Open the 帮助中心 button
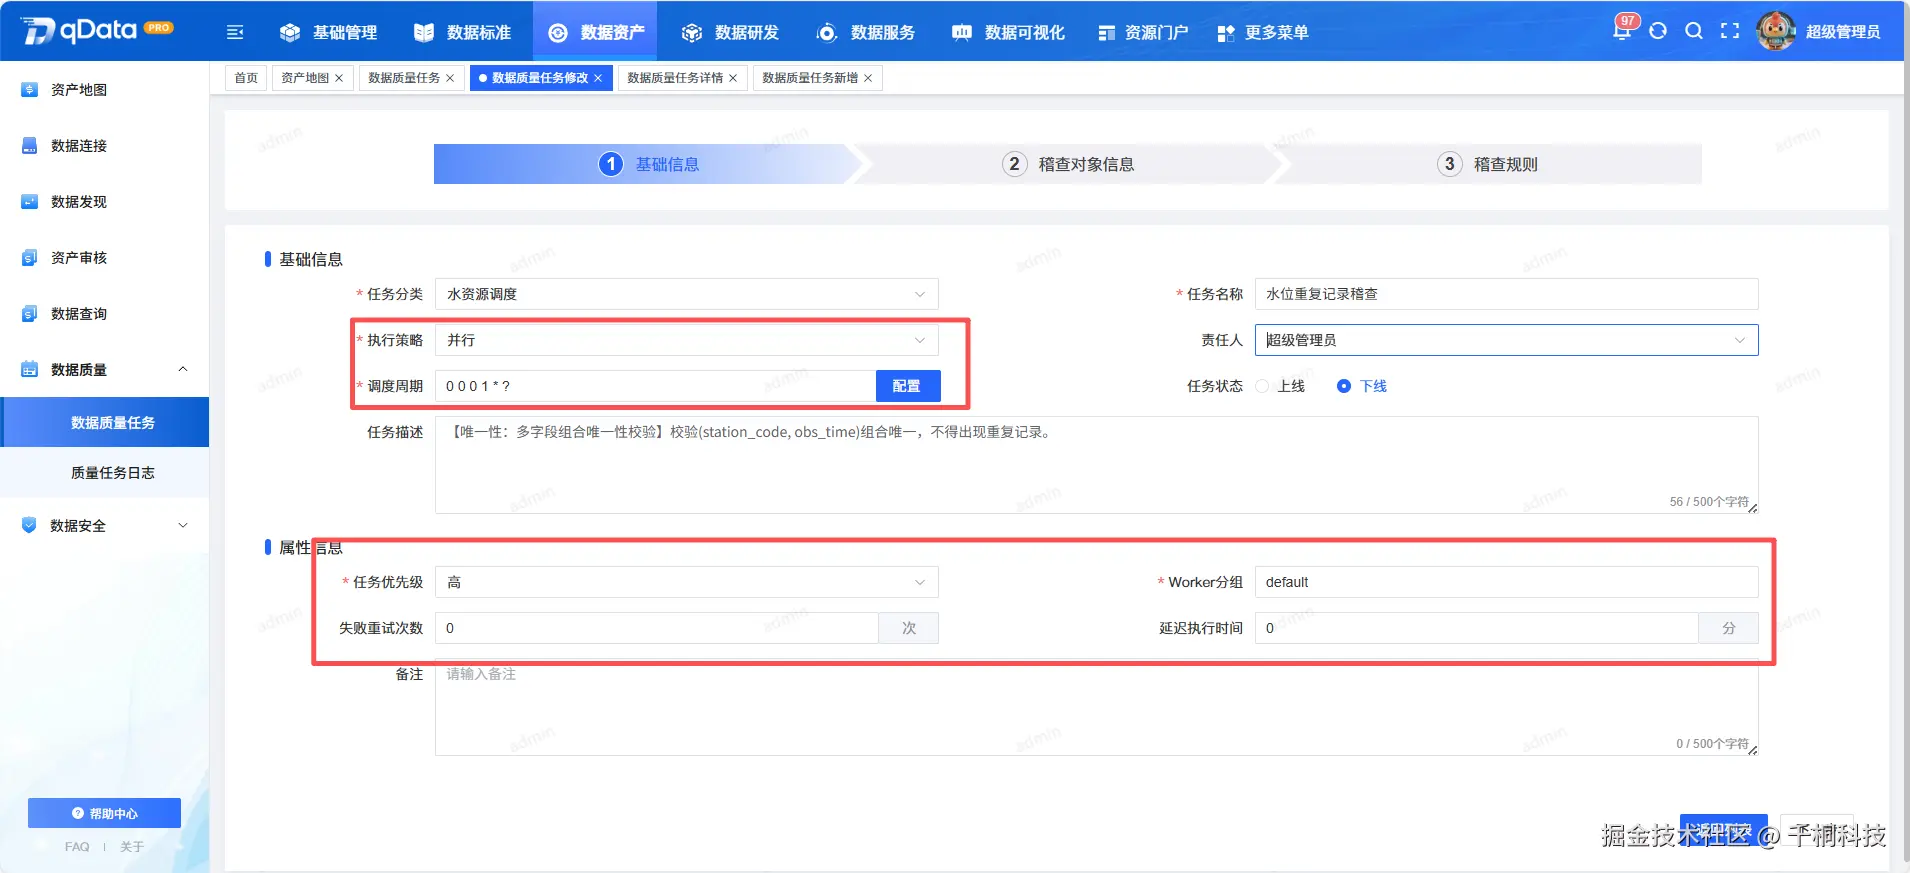This screenshot has width=1910, height=873. [104, 813]
